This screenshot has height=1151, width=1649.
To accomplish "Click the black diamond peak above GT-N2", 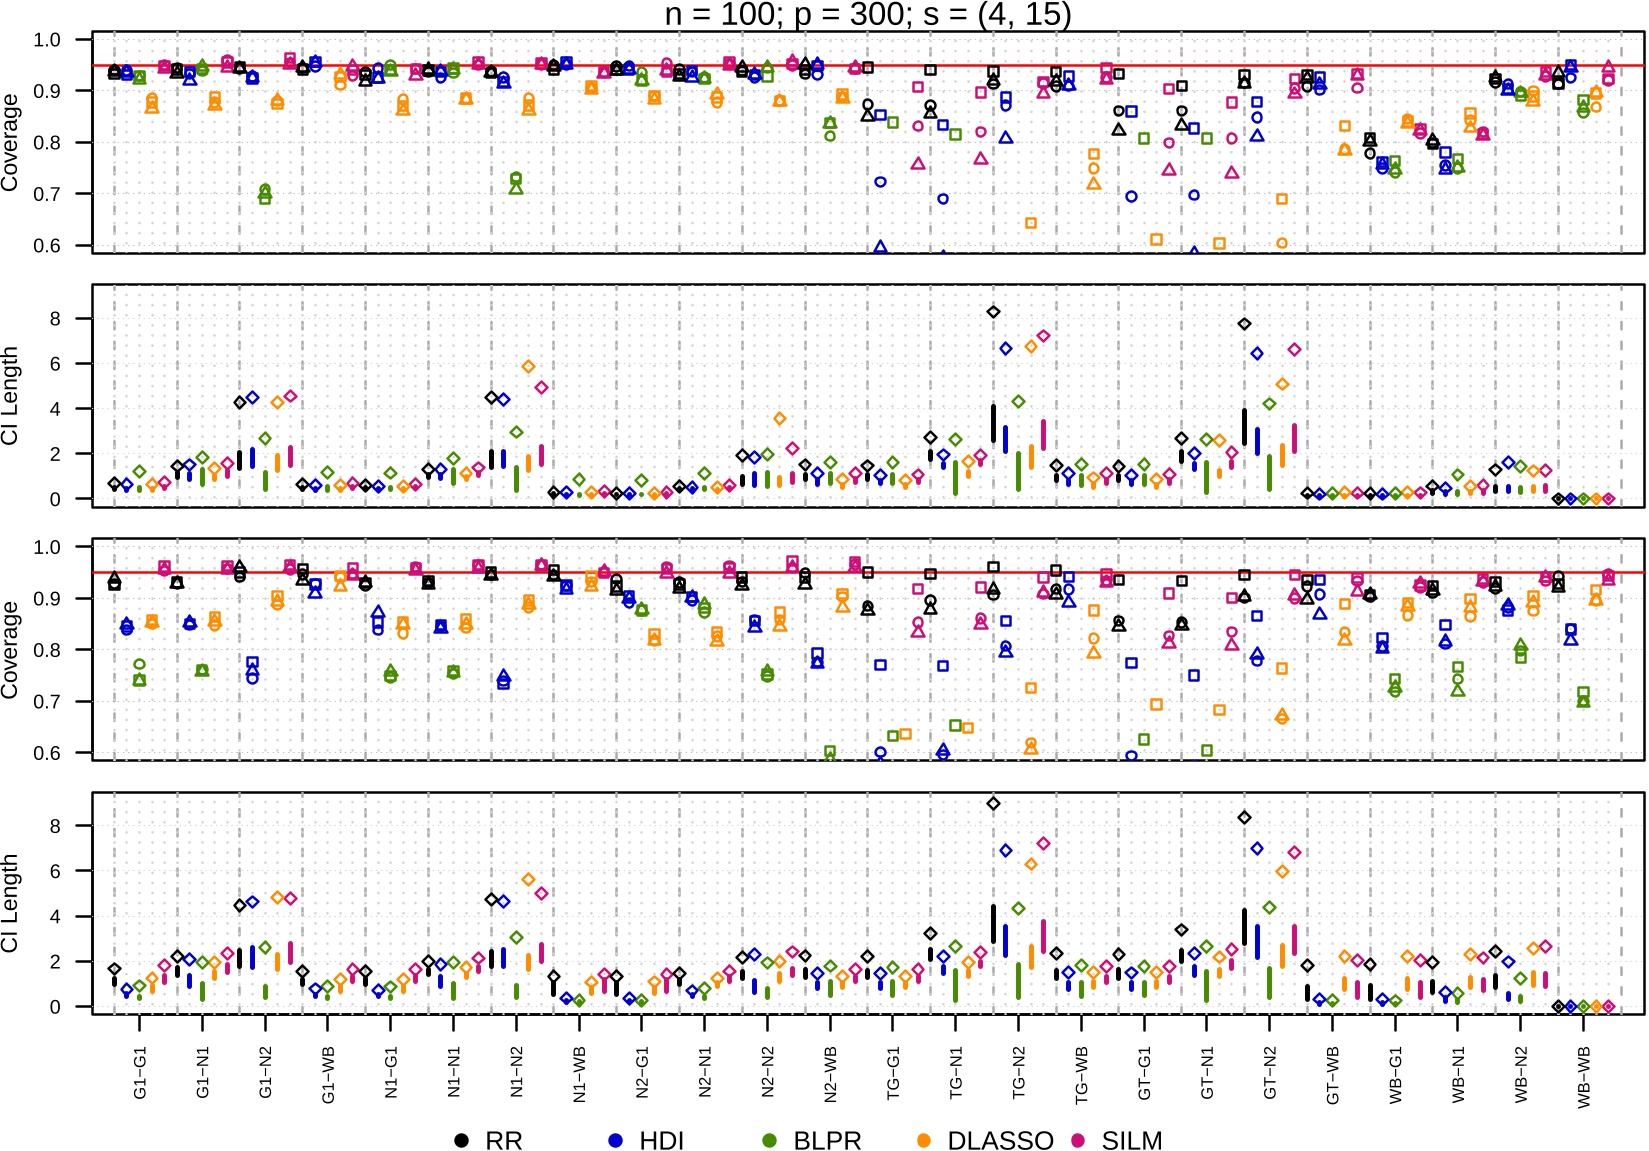I will pyautogui.click(x=1245, y=324).
